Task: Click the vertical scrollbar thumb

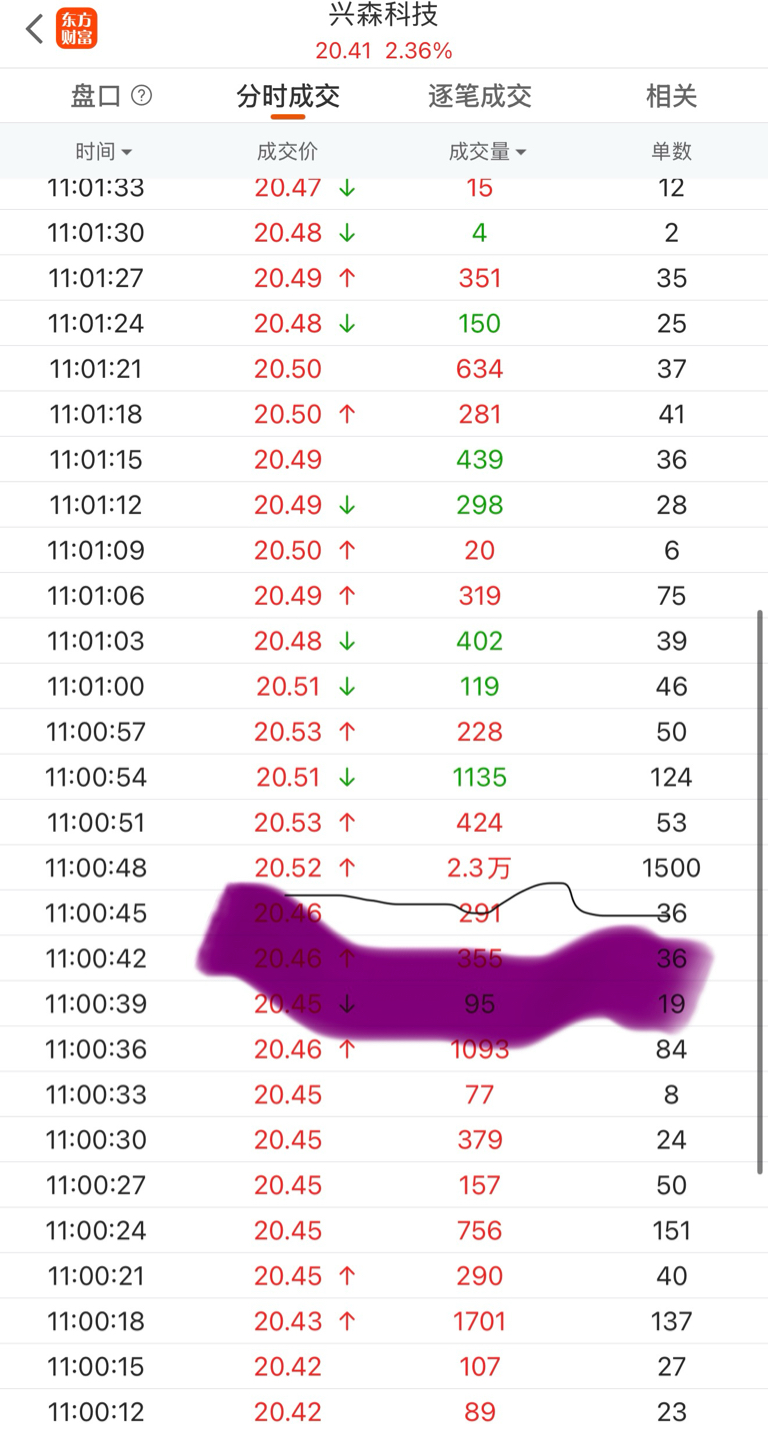Action: click(x=761, y=892)
